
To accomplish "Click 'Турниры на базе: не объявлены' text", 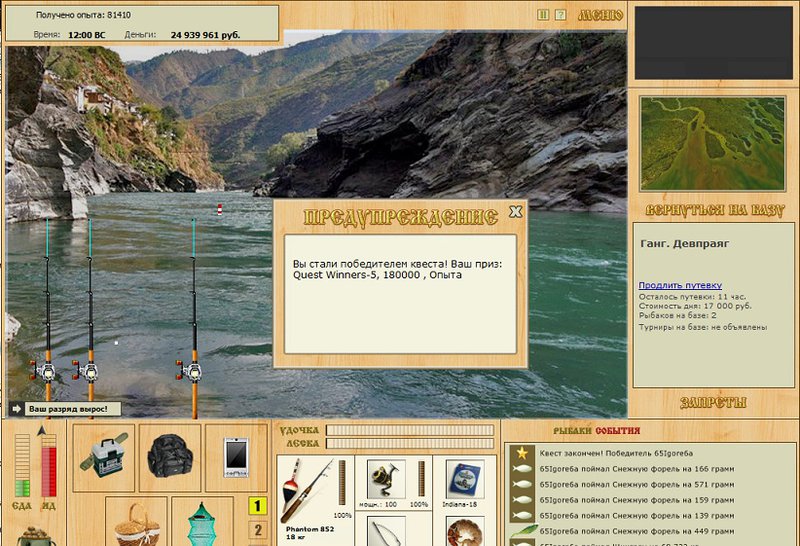I will click(703, 327).
